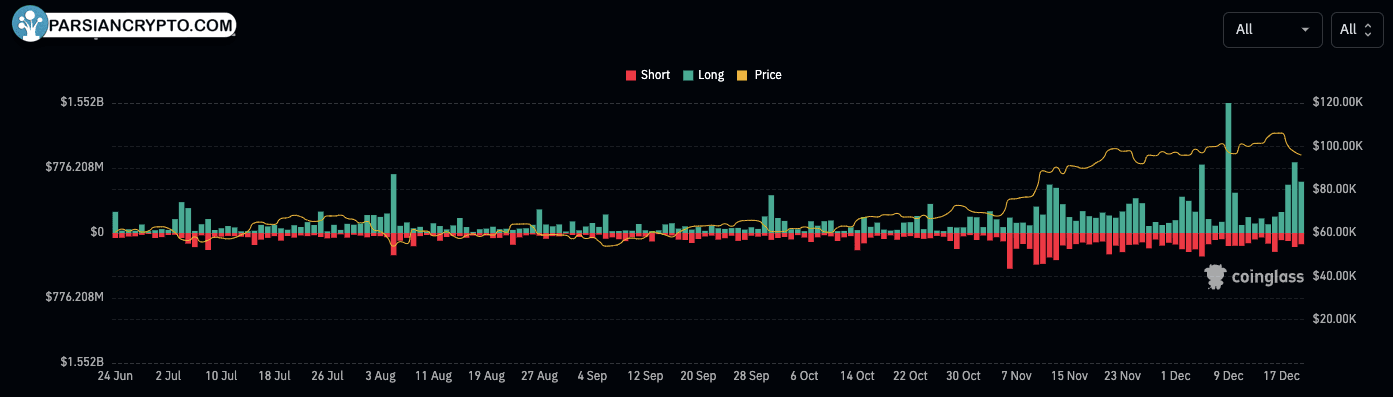Click the $40.00K price axis label
The width and height of the screenshot is (1393, 397).
1334,276
